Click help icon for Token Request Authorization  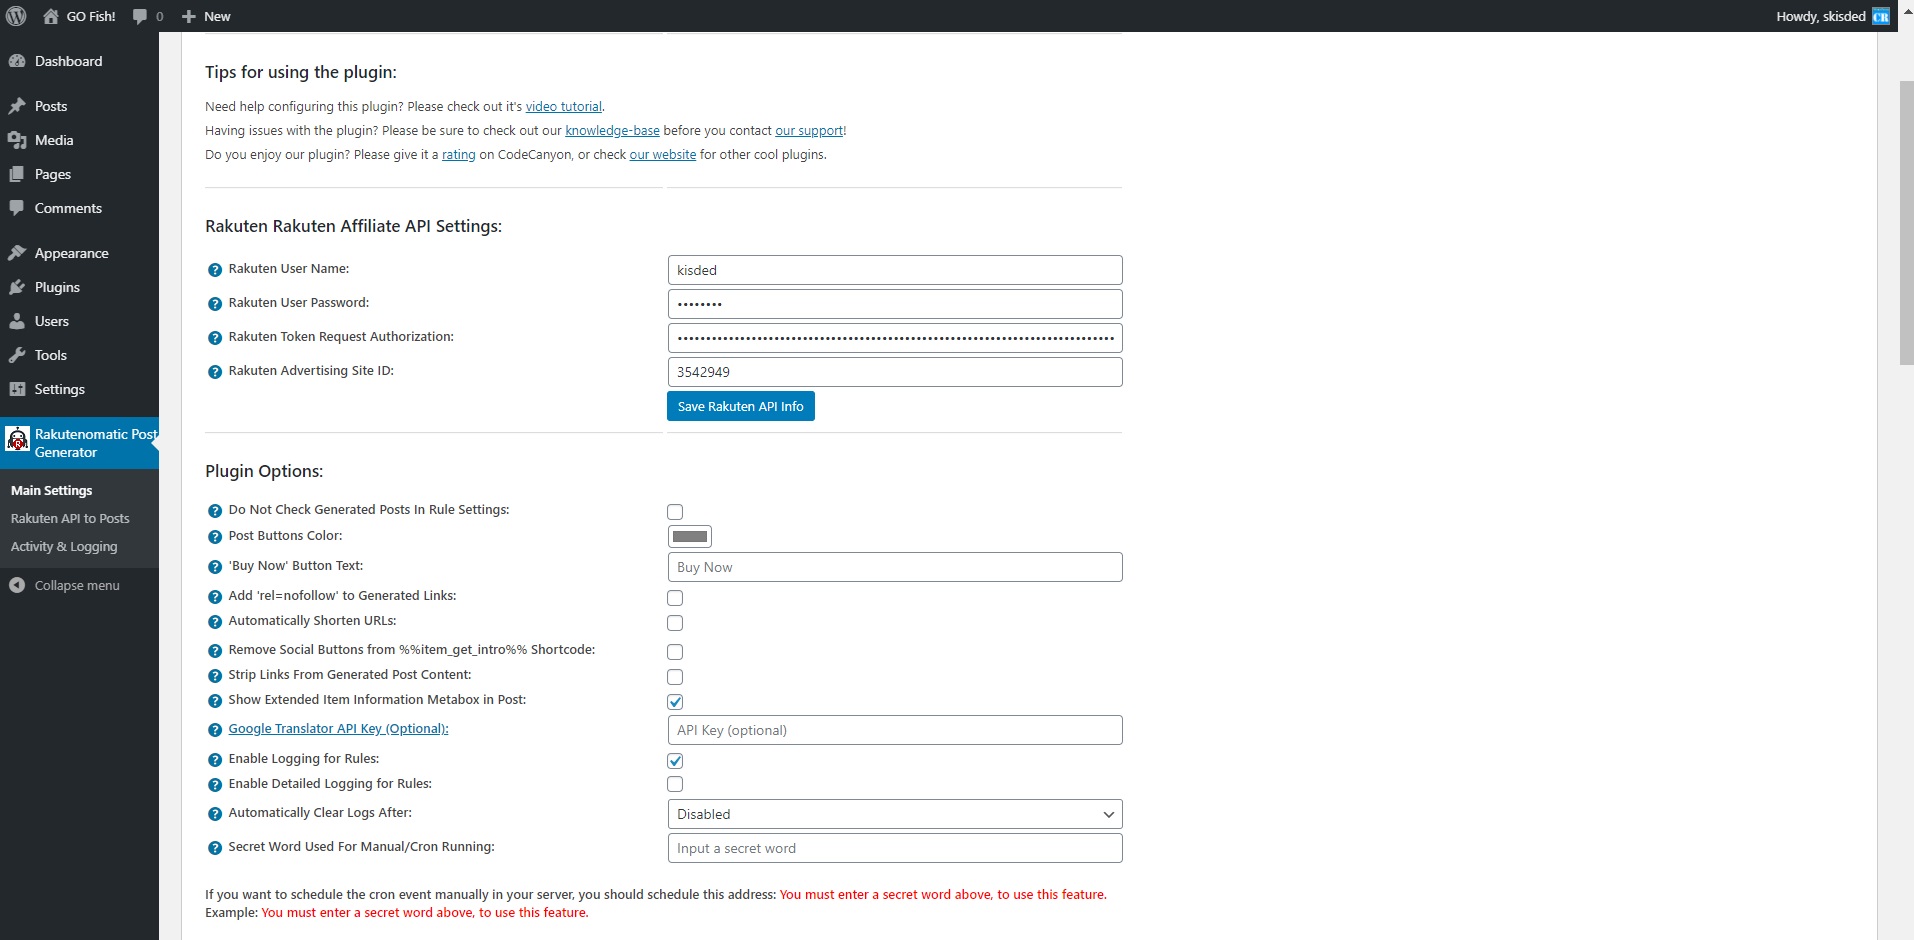pyautogui.click(x=214, y=338)
